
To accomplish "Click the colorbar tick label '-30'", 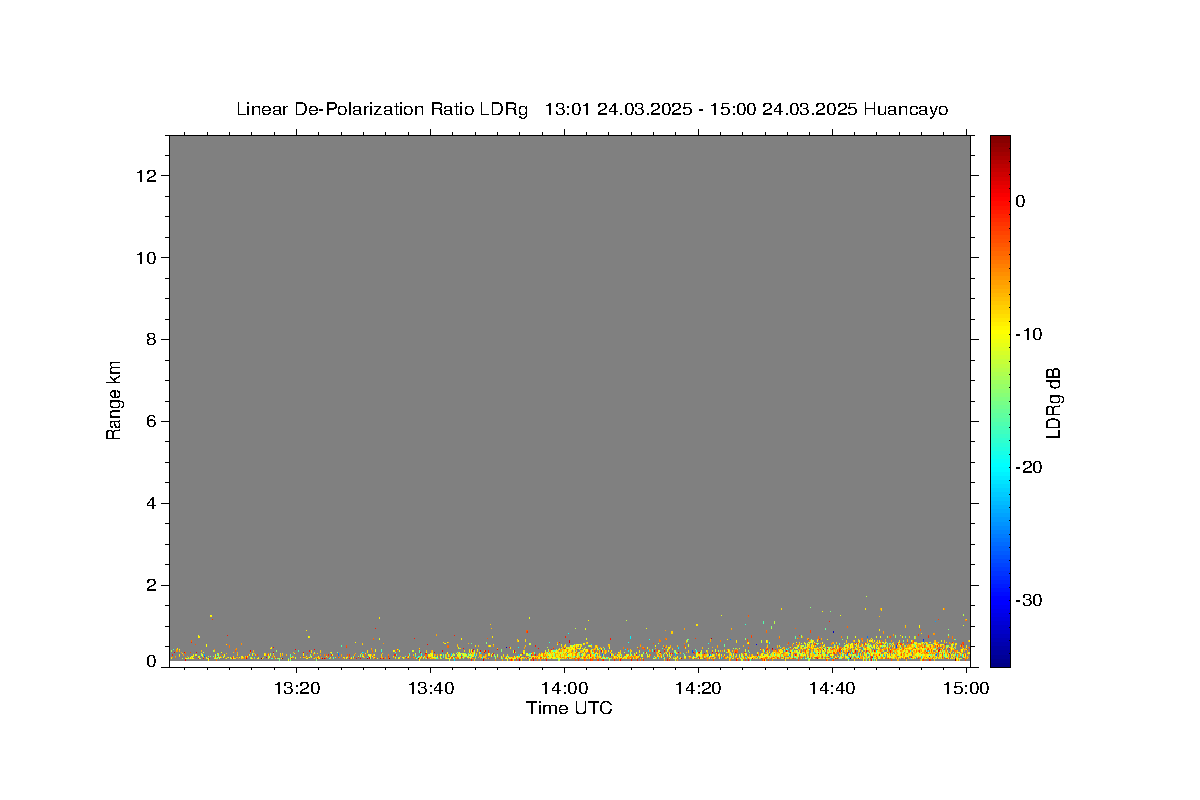I will 1030,600.
